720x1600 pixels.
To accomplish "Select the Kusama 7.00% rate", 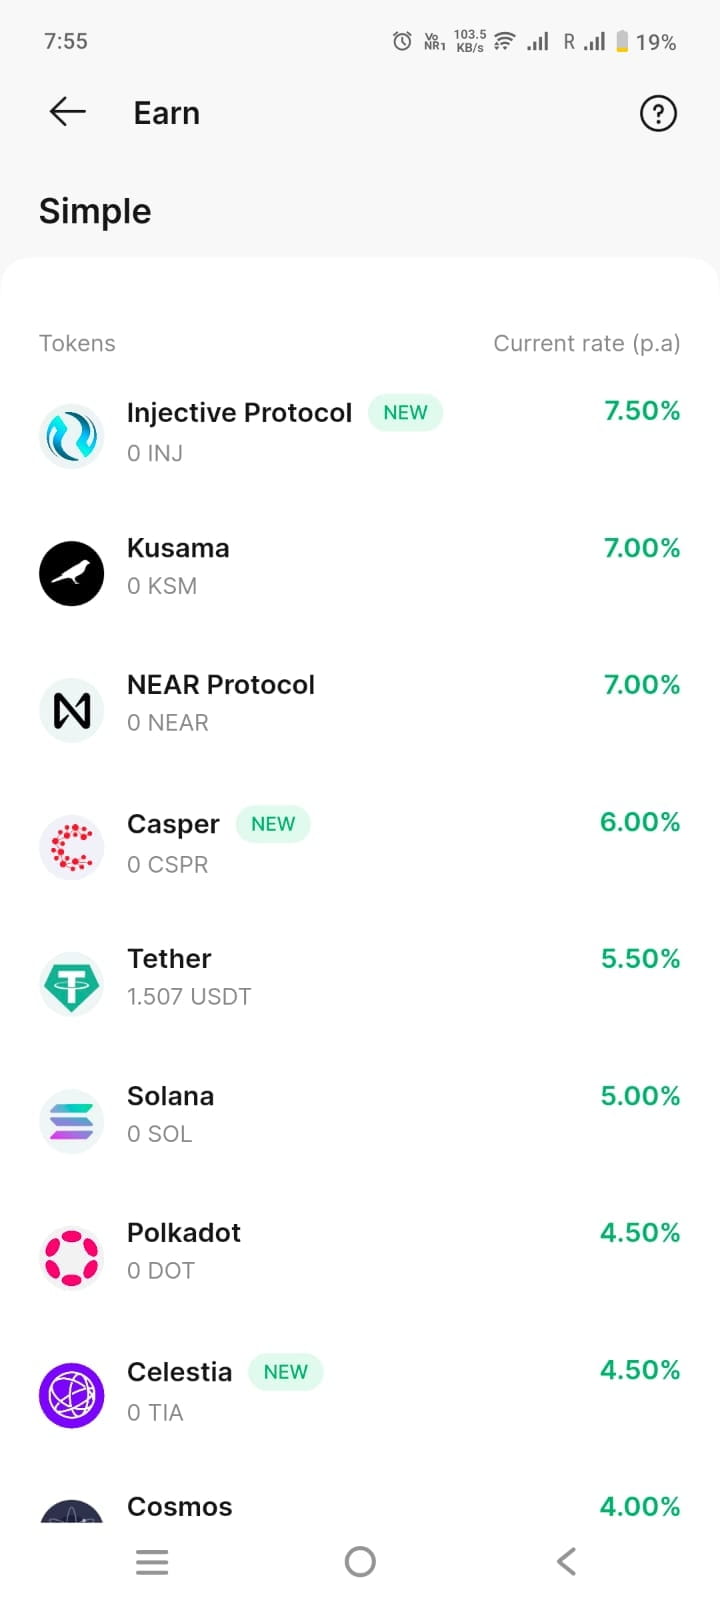I will point(642,548).
